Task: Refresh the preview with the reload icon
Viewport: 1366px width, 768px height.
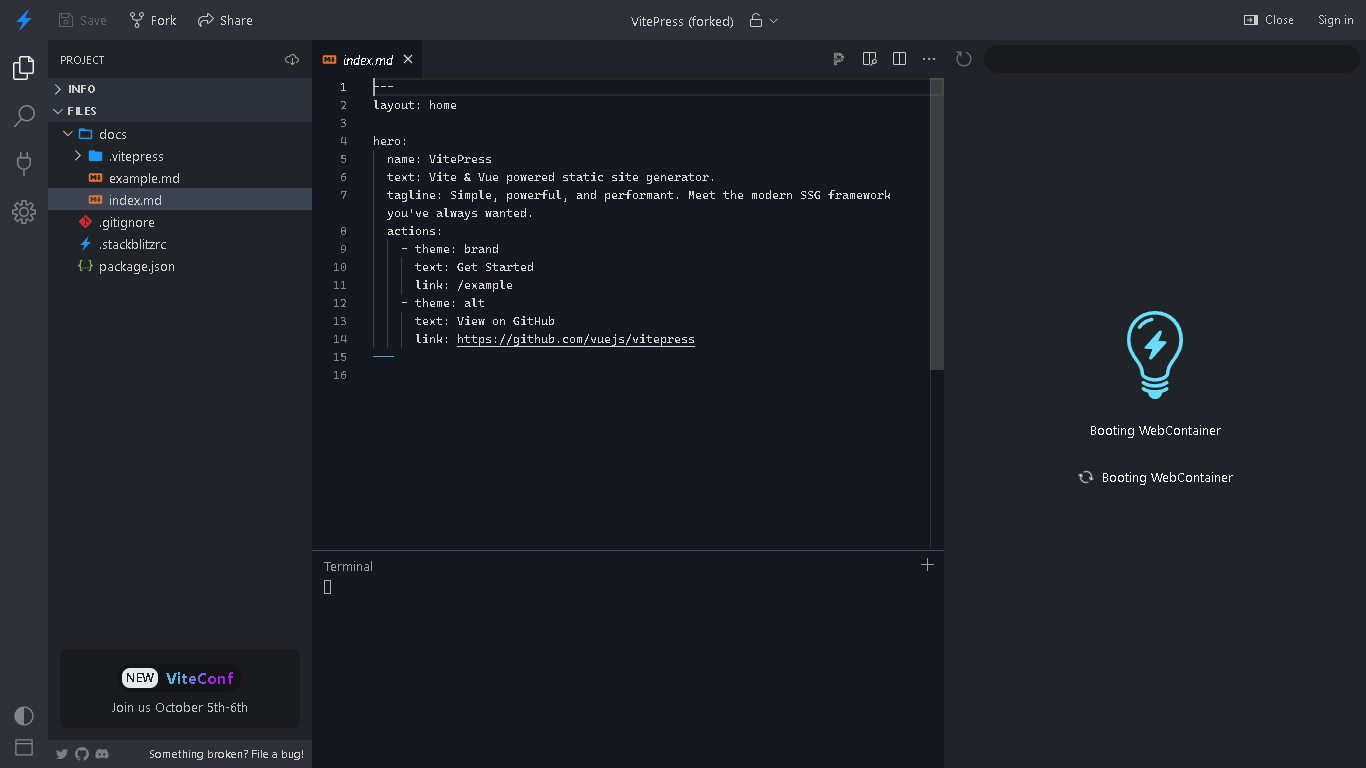Action: [x=963, y=59]
